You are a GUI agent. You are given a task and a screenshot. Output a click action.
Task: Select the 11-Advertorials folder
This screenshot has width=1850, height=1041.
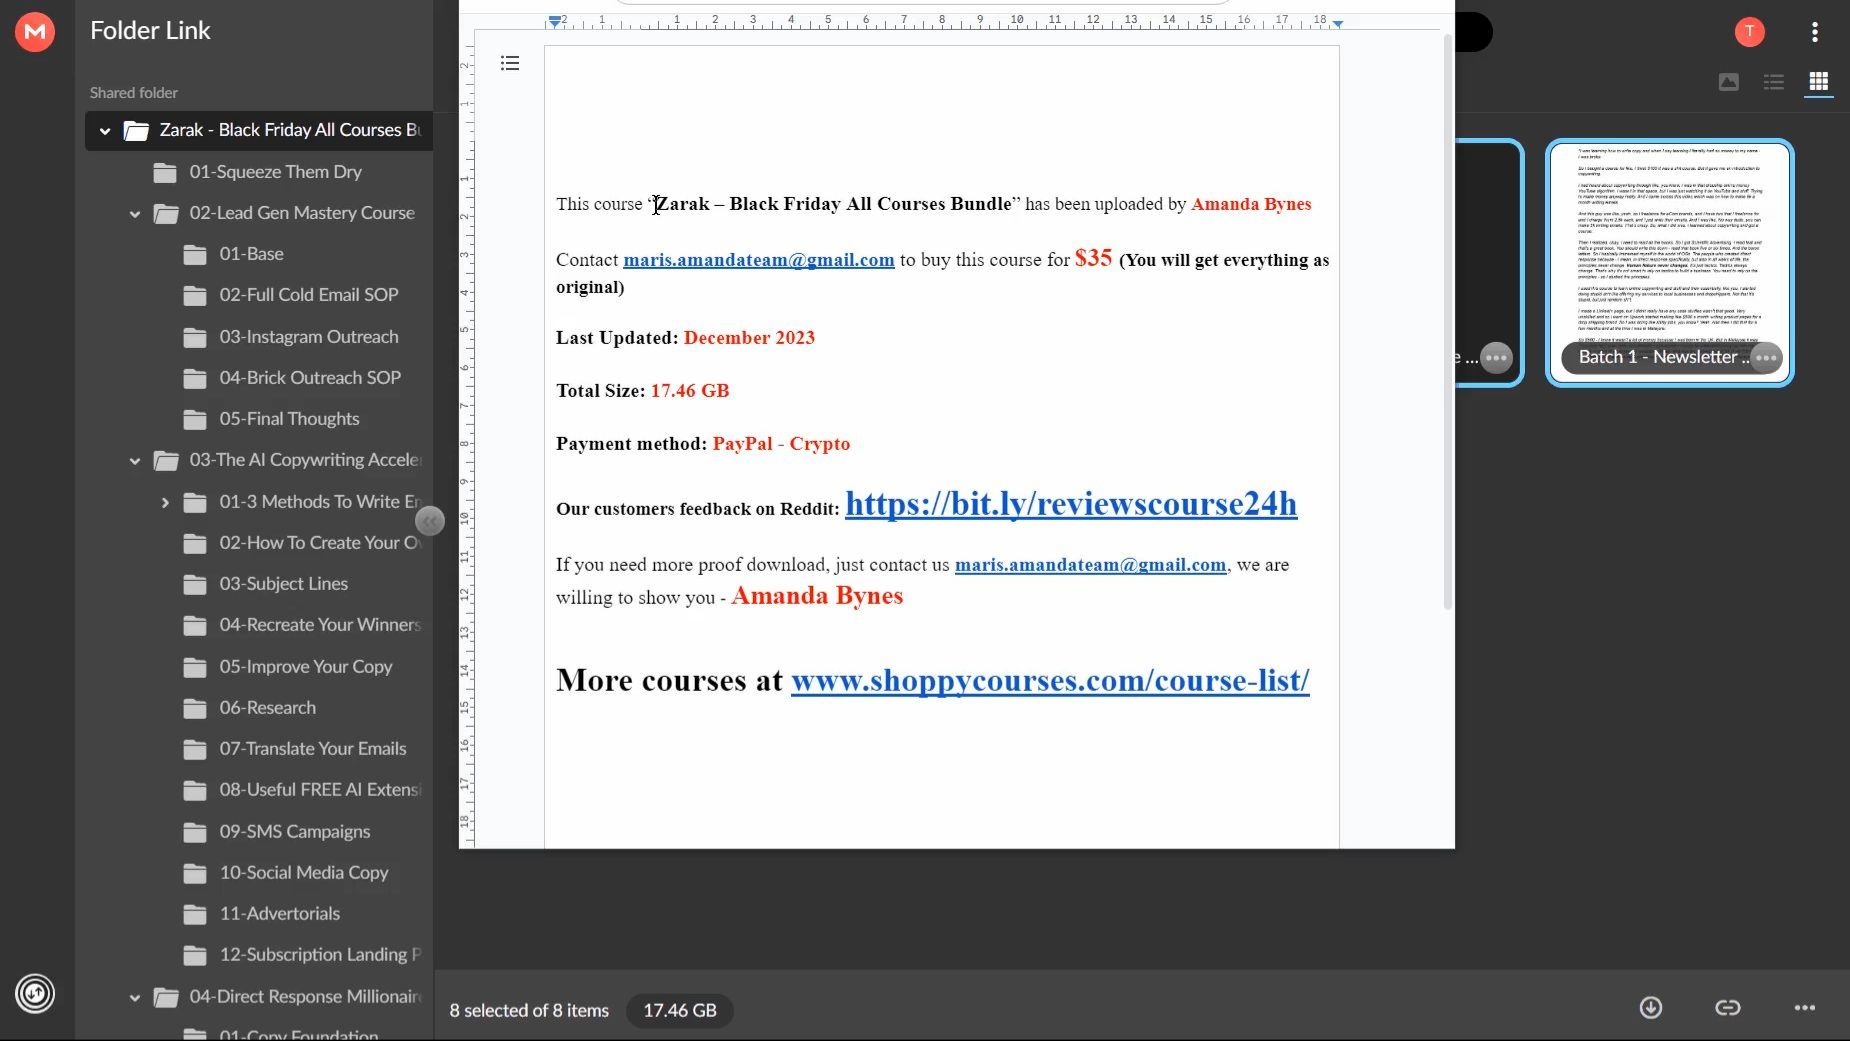click(279, 914)
